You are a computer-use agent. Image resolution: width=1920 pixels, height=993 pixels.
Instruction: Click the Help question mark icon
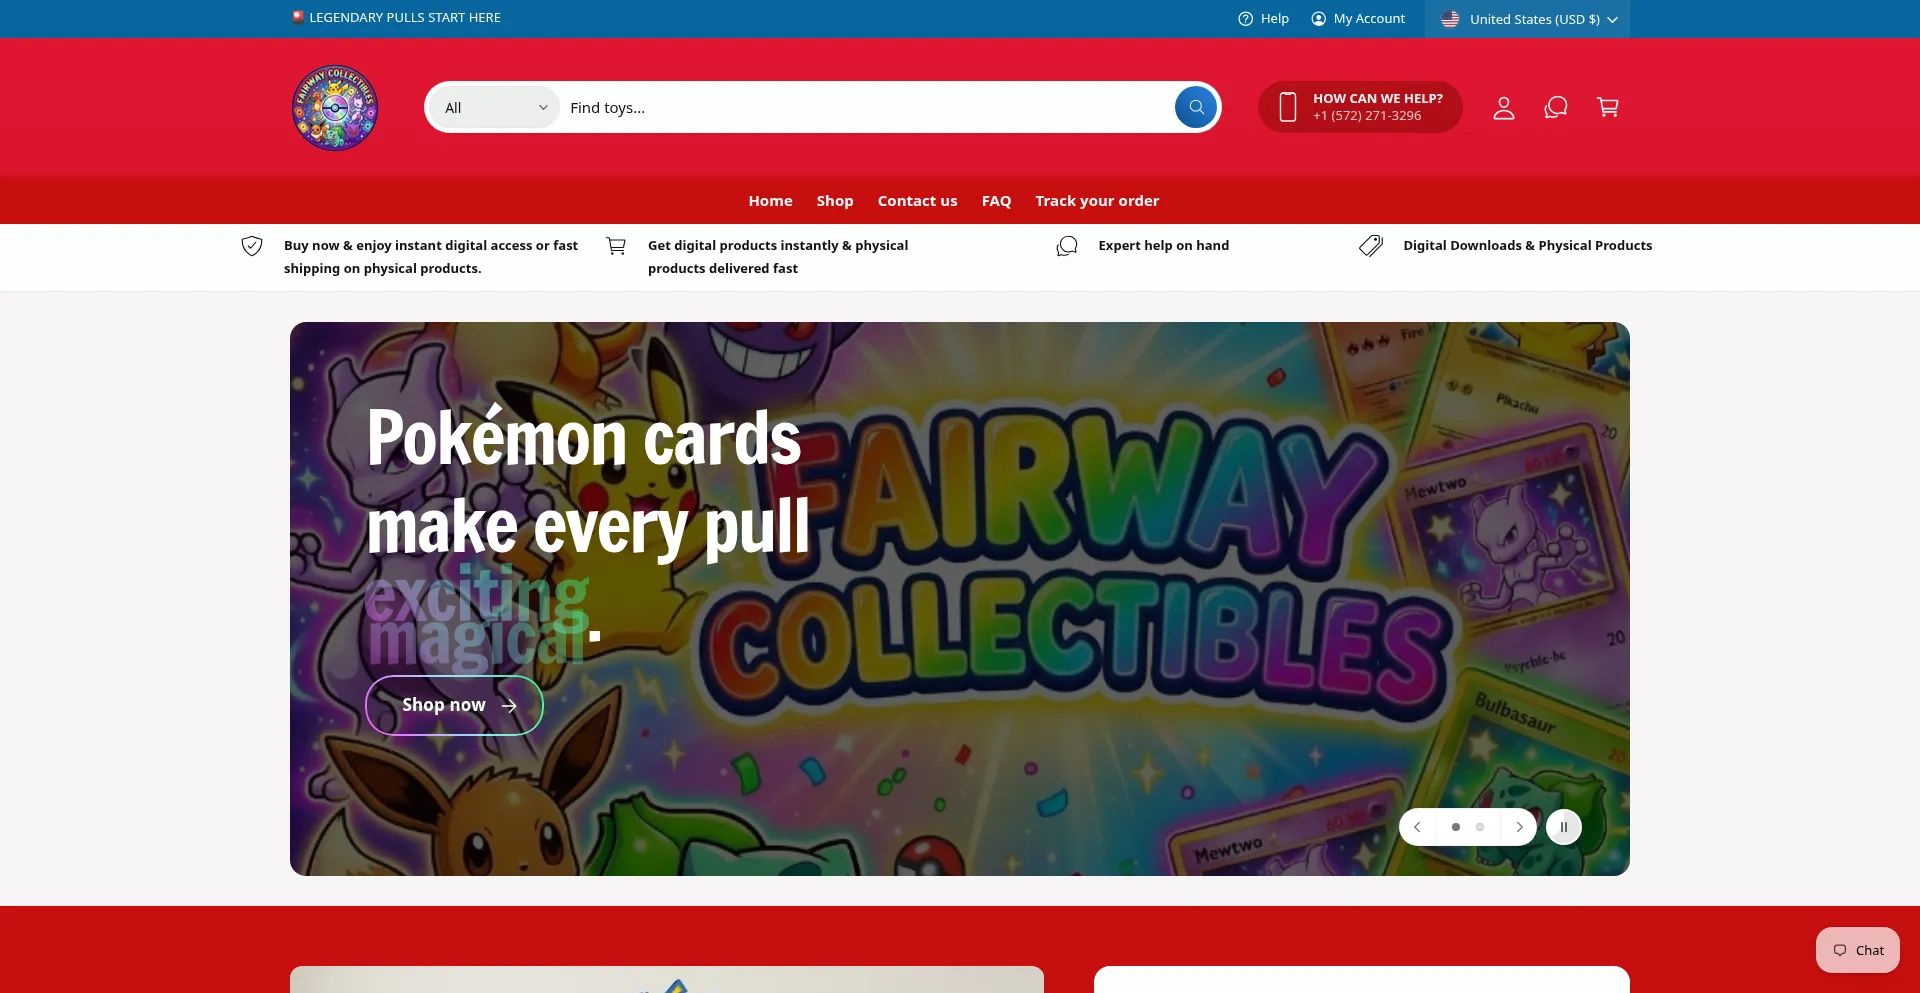(1245, 19)
